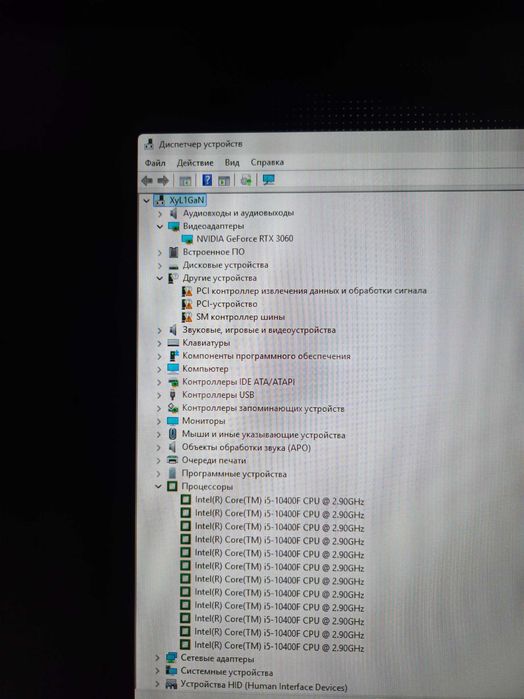Click the Дисковые устройства drive icon
The image size is (524, 699).
coord(173,266)
